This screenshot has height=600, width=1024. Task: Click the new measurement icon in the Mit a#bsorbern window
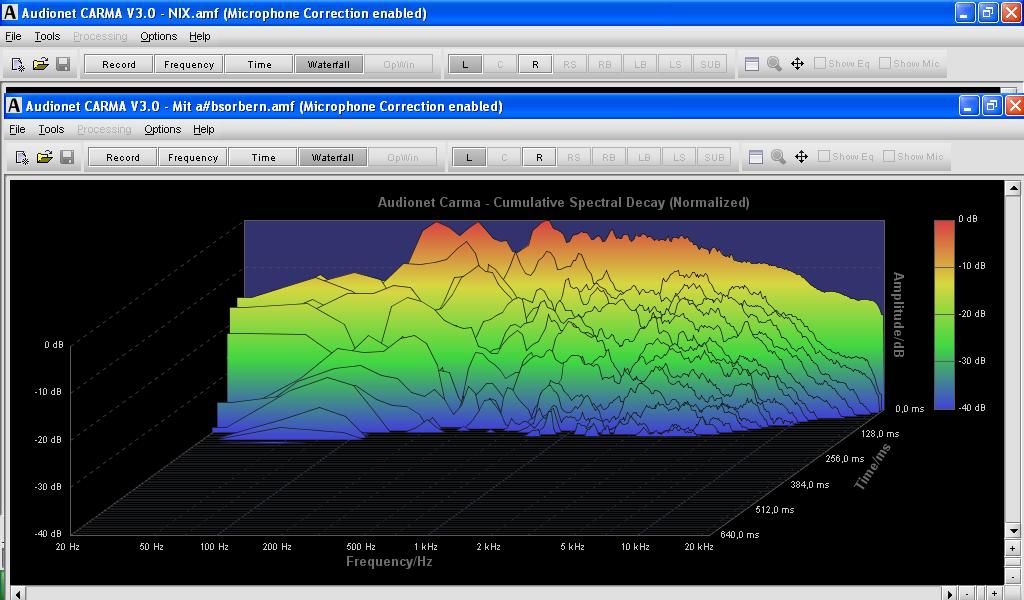(22, 157)
